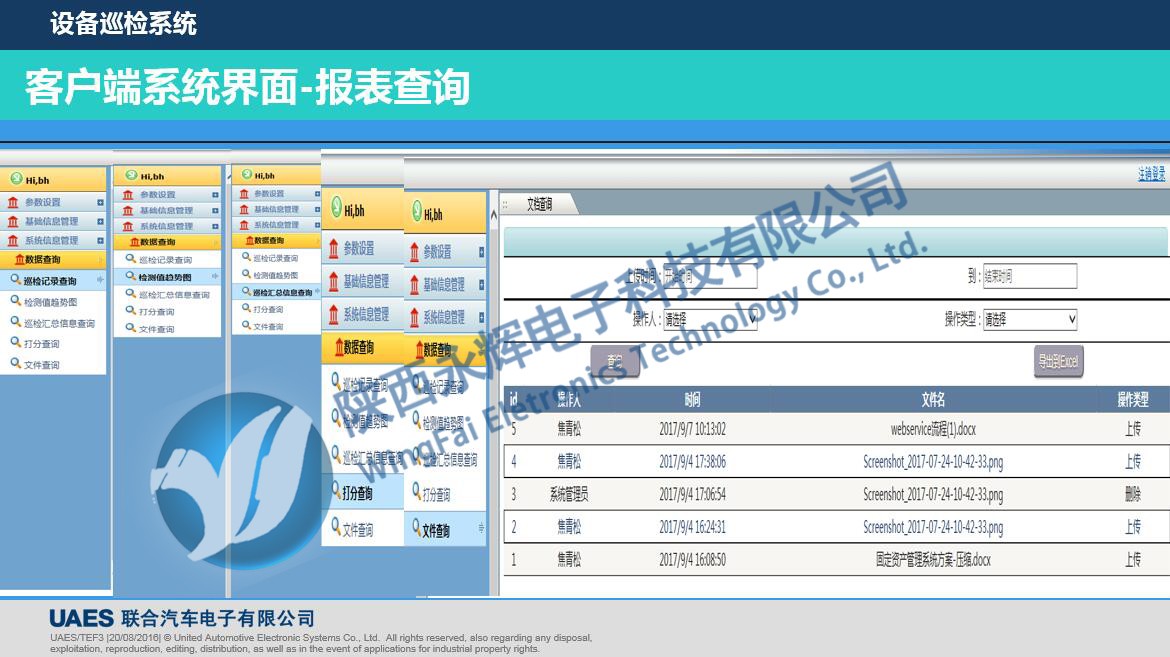The image size is (1170, 657).
Task: Click the UAES logo at the bottom
Action: click(x=77, y=617)
